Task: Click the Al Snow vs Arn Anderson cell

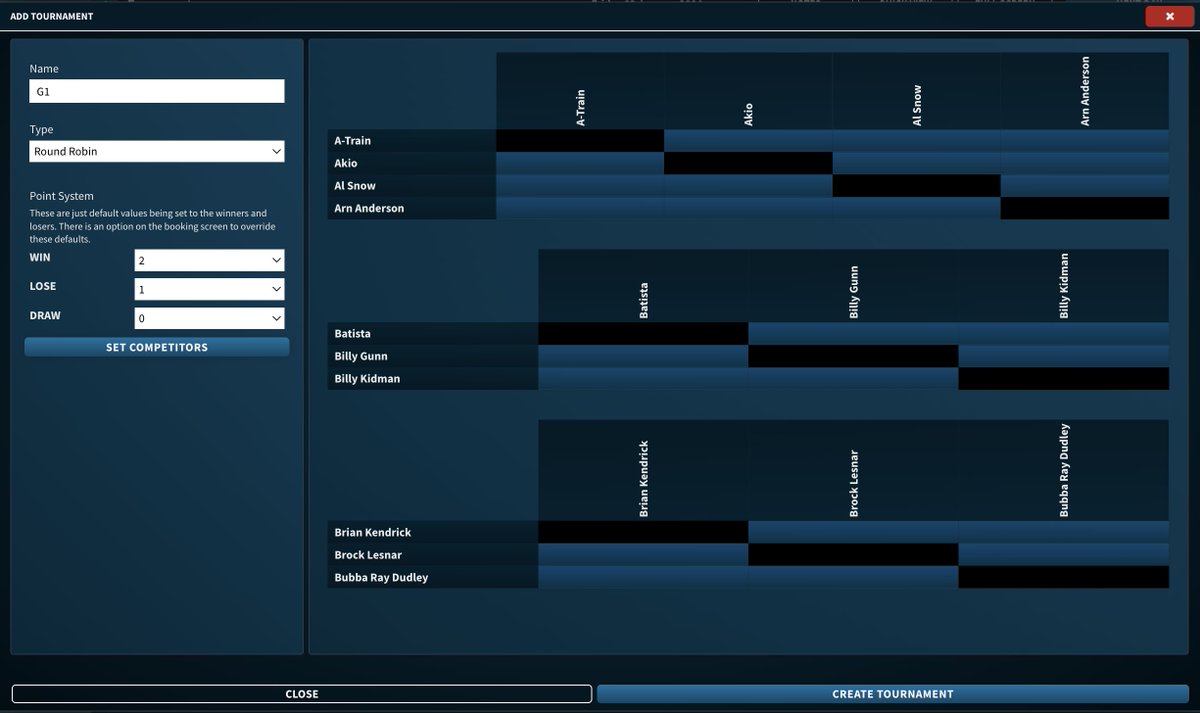Action: pyautogui.click(x=1085, y=186)
